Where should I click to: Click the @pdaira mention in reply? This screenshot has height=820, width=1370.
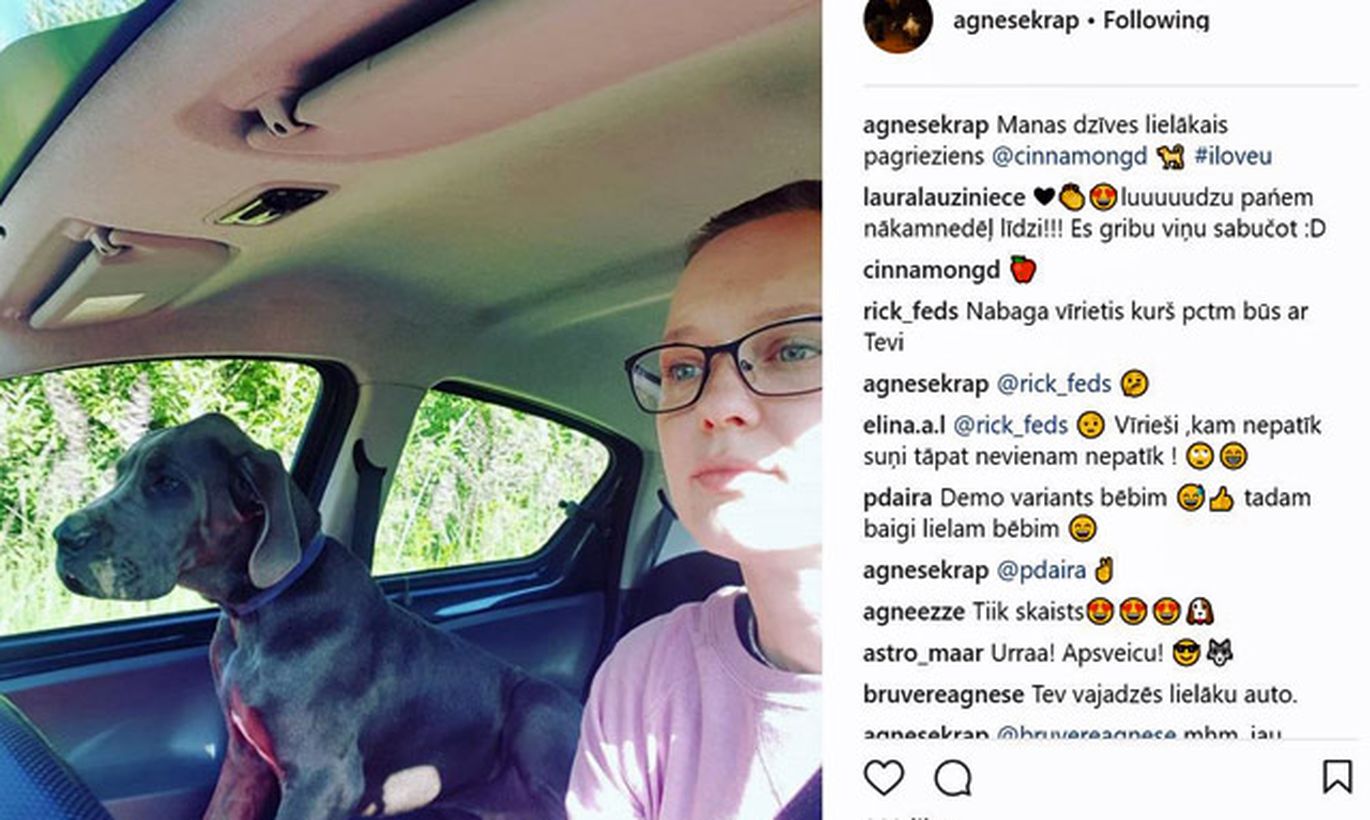click(1041, 571)
